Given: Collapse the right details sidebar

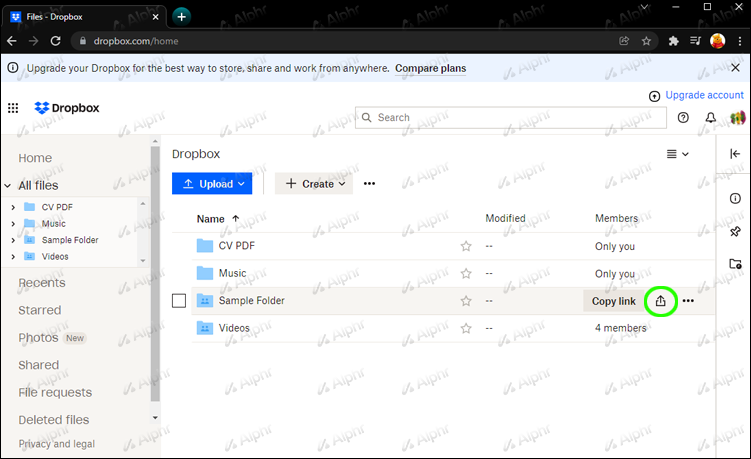Looking at the screenshot, I should (735, 153).
